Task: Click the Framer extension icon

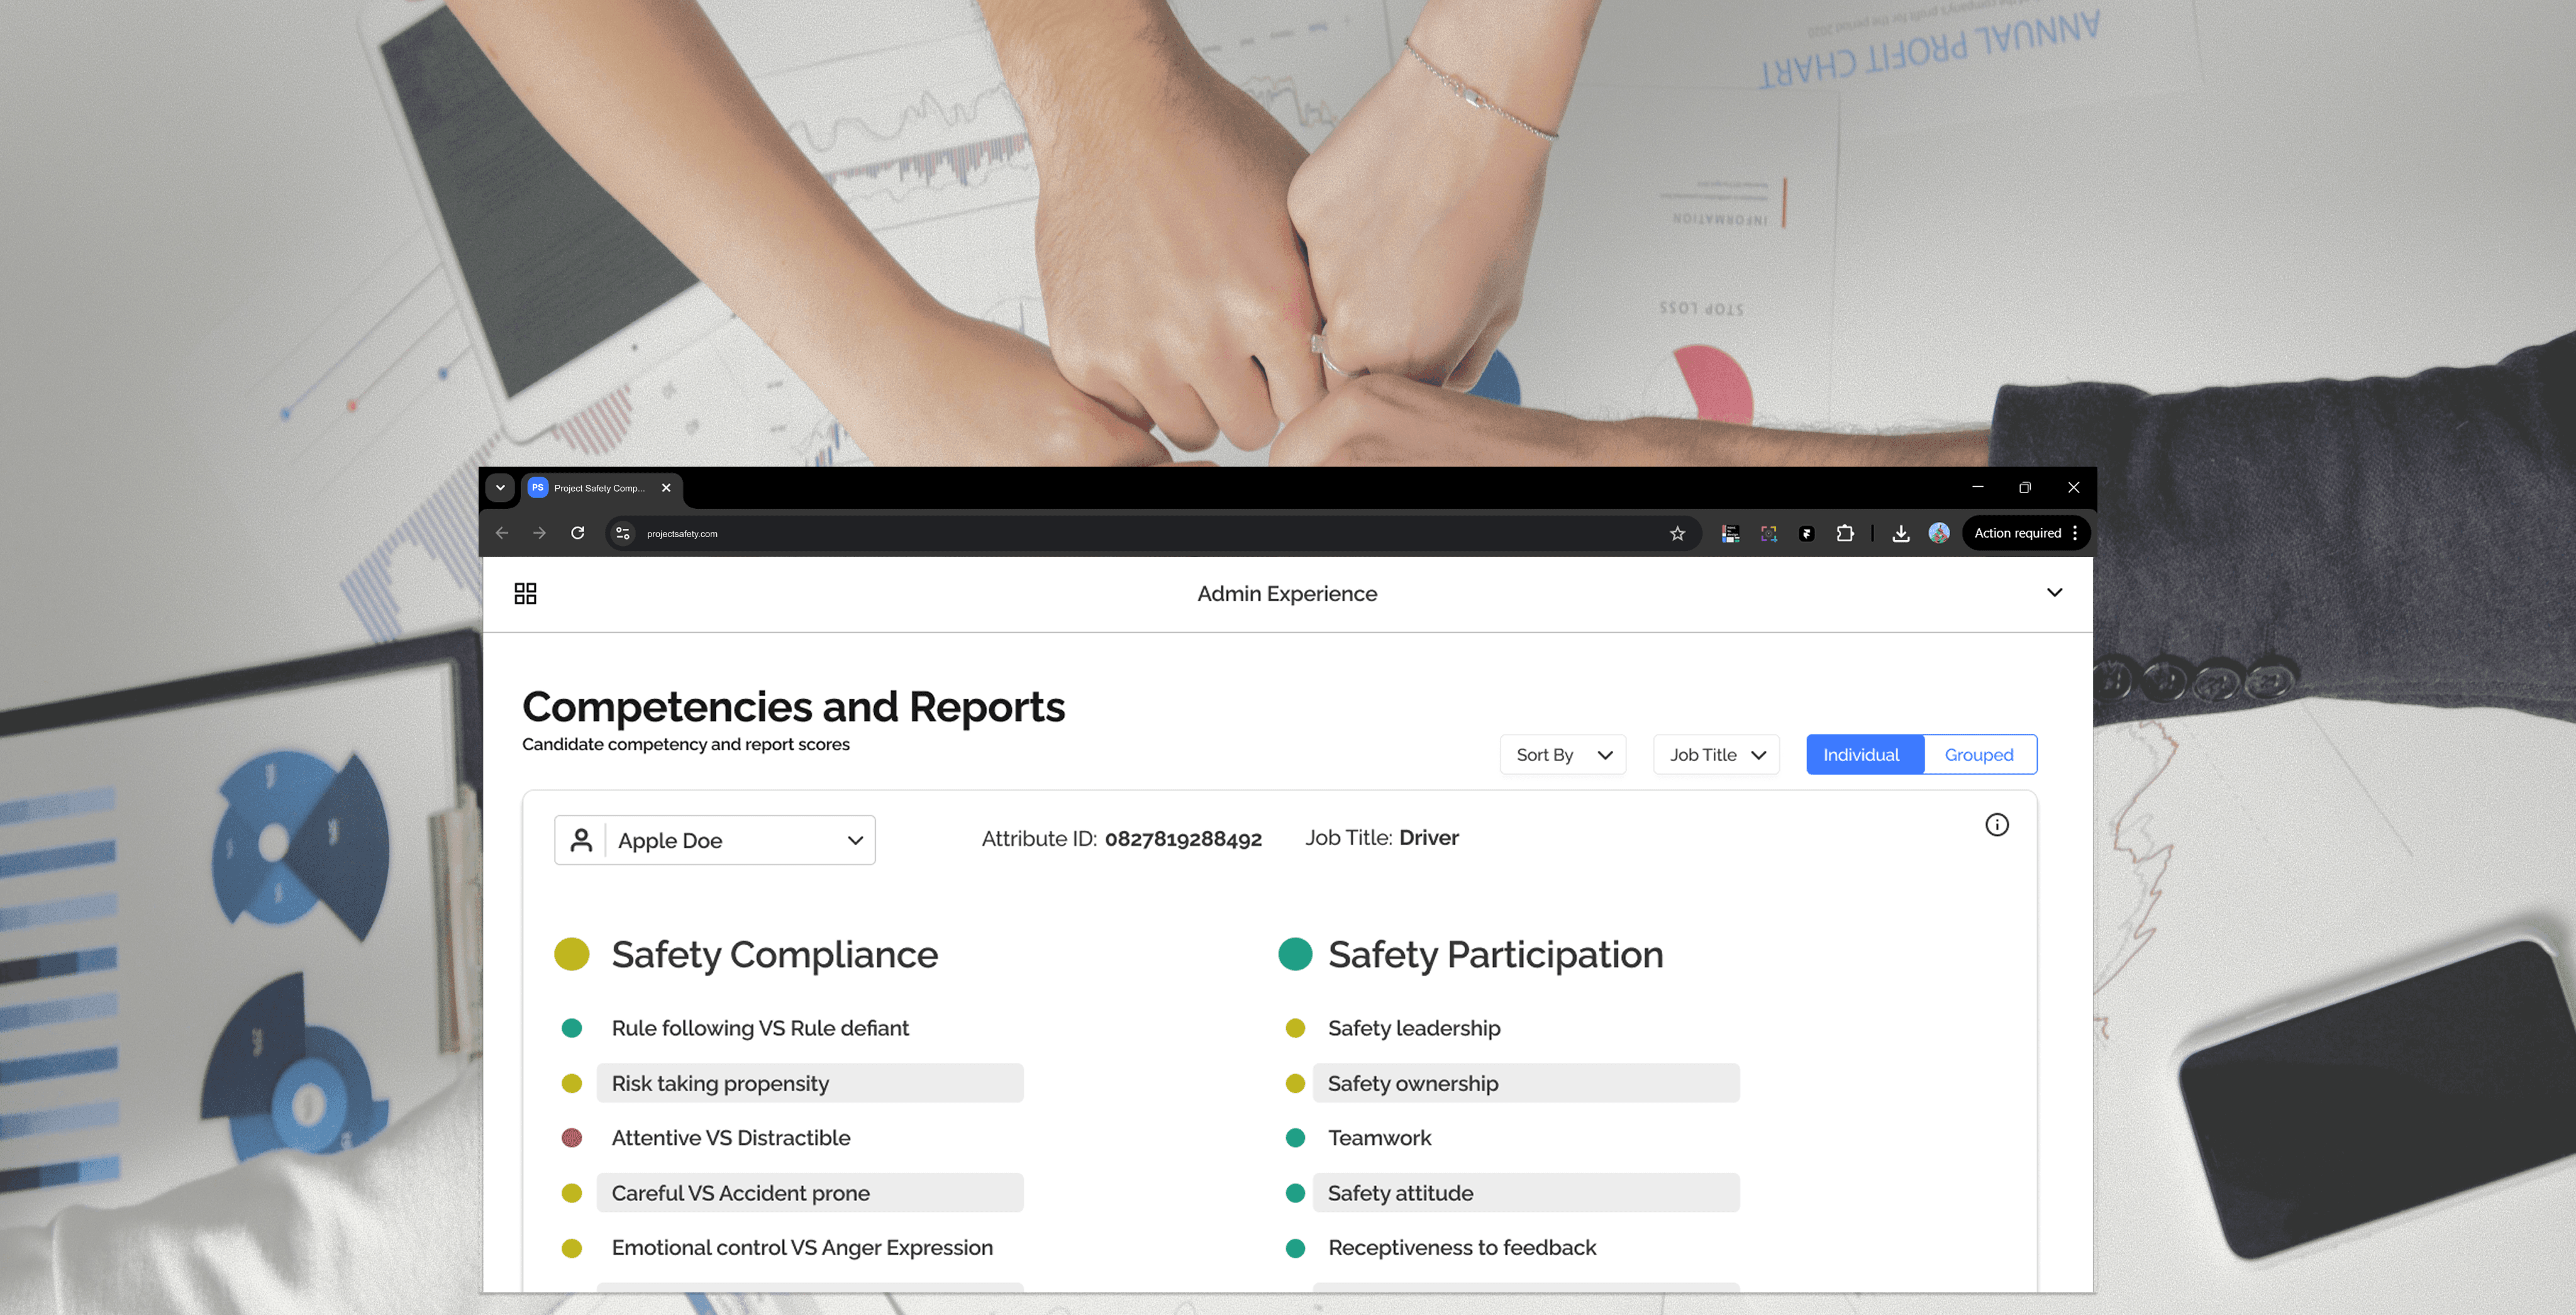Action: [x=1806, y=534]
